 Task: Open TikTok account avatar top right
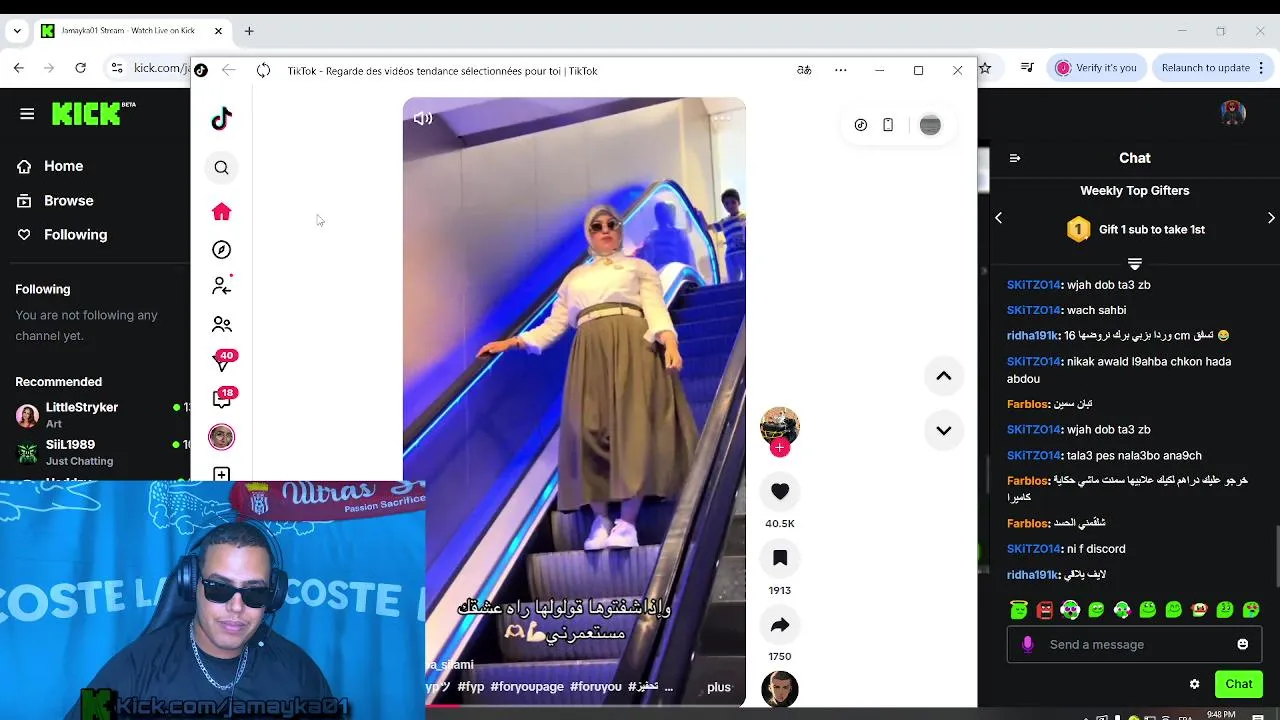pos(930,125)
